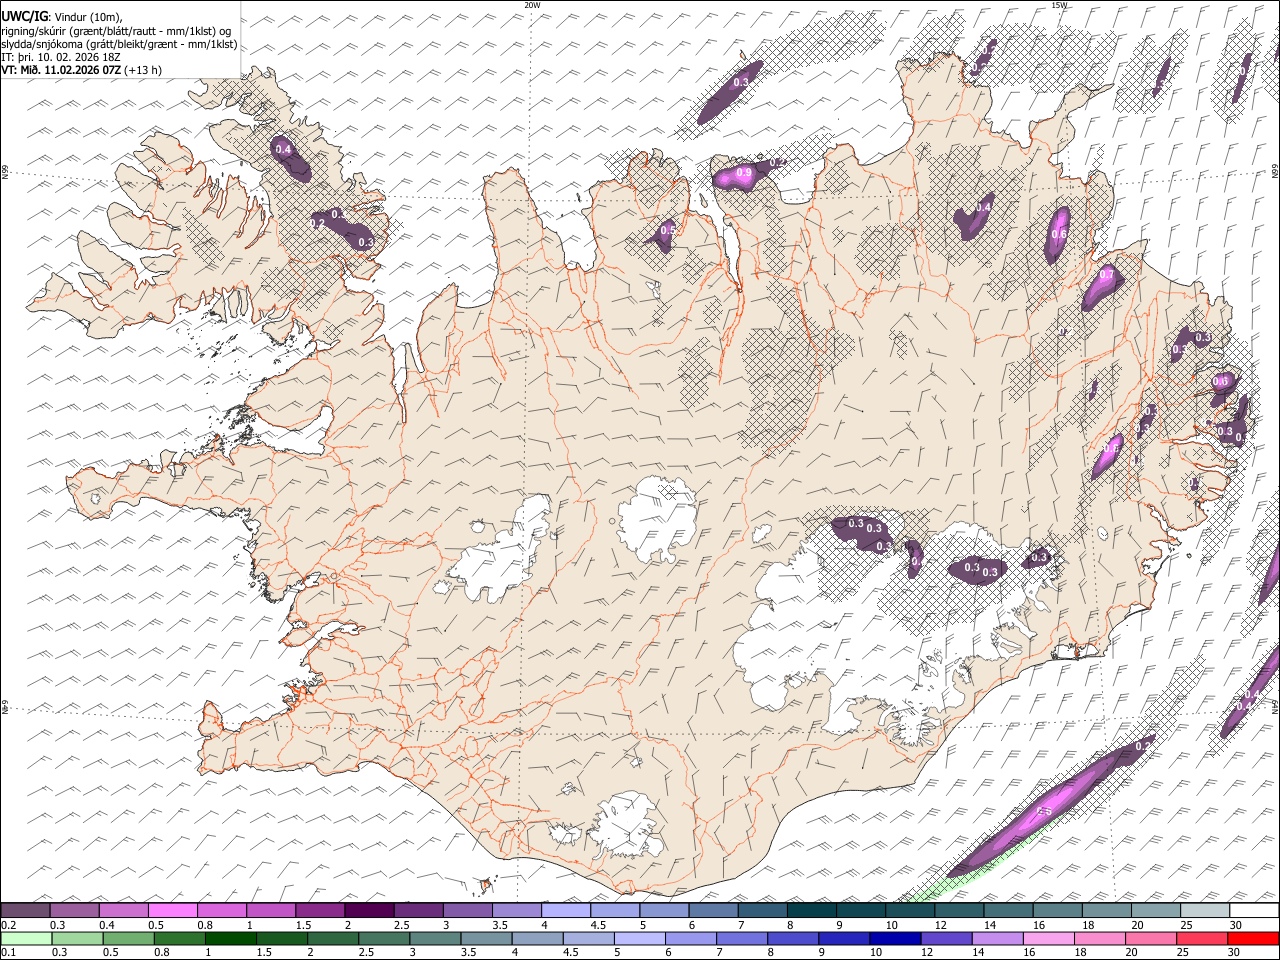Image resolution: width=1280 pixels, height=960 pixels.
Task: Click the white 30 swatch in snow legend
Action: pos(1254,910)
